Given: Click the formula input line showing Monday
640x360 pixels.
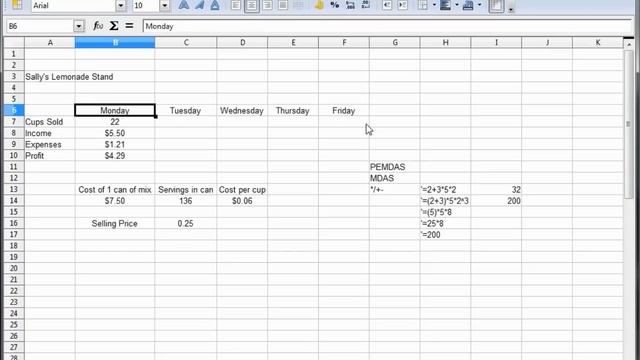Looking at the screenshot, I should coord(387,26).
